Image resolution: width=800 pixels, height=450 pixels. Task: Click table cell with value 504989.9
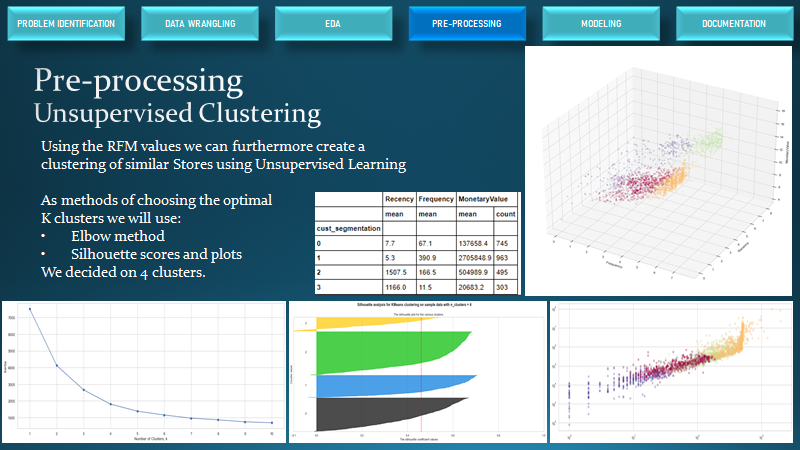[473, 272]
